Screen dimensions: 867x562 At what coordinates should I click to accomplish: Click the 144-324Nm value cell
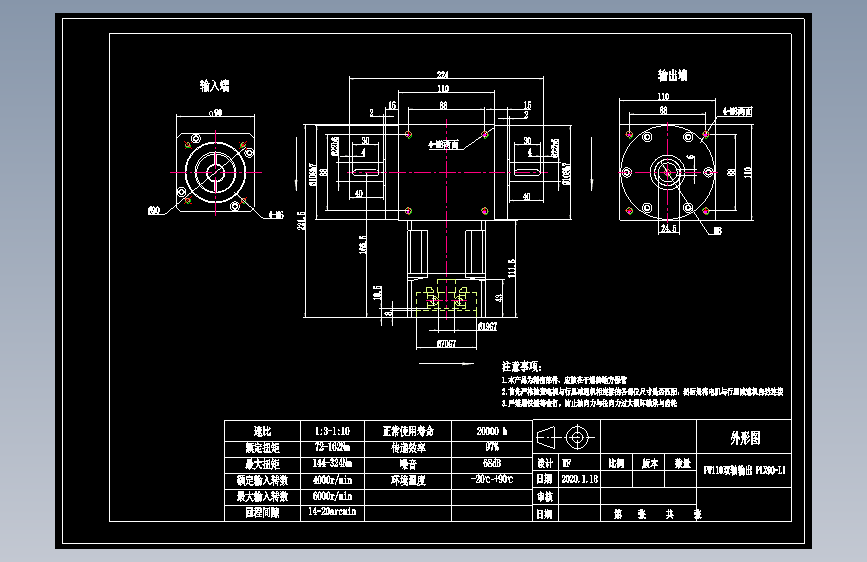332,464
